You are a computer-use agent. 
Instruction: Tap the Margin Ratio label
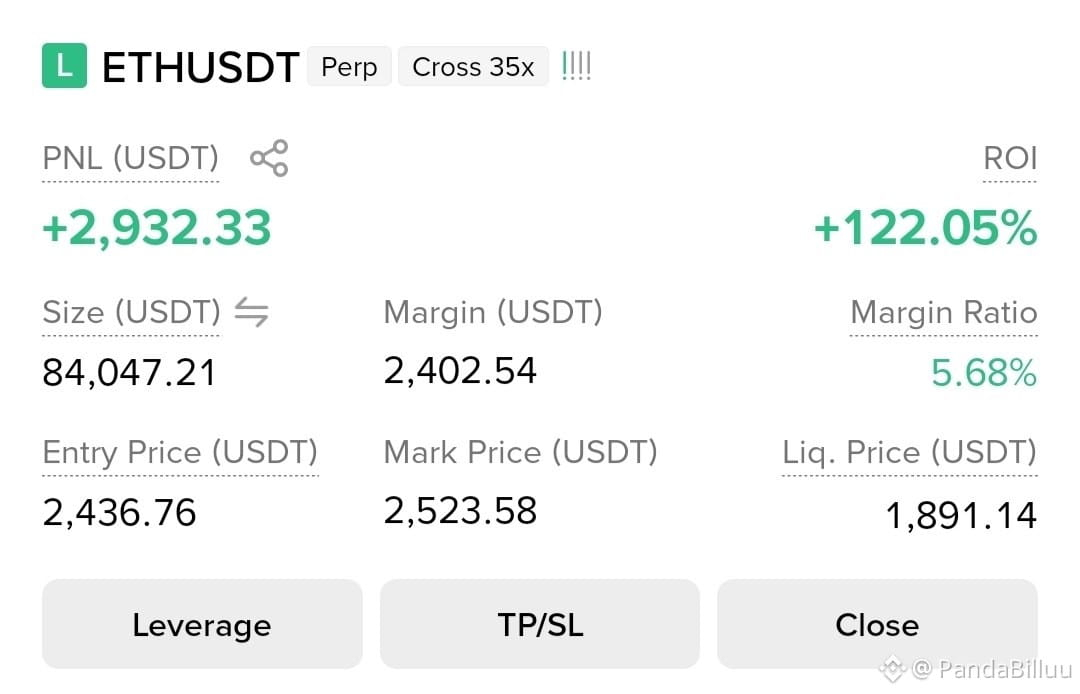[944, 312]
